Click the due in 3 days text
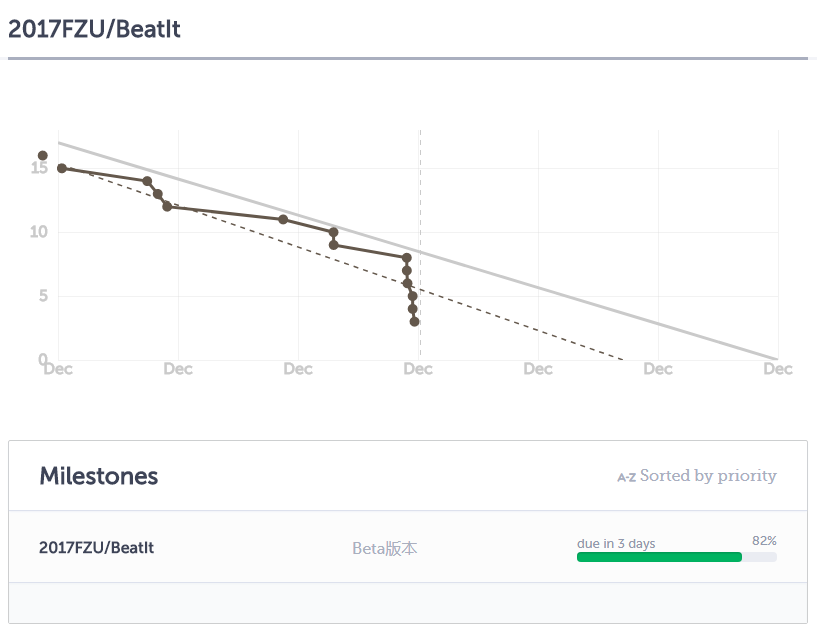 (616, 543)
